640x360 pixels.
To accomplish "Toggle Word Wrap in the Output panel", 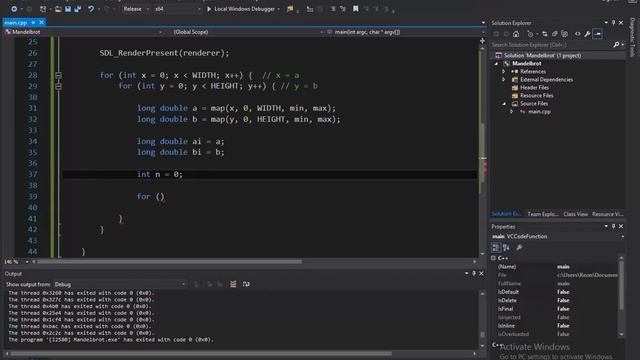I will coord(246,284).
